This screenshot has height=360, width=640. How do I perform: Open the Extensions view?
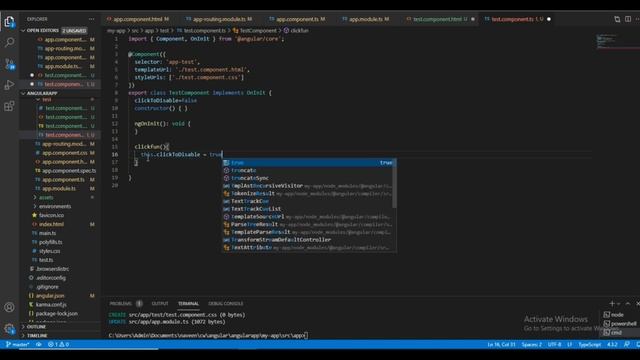(9, 106)
